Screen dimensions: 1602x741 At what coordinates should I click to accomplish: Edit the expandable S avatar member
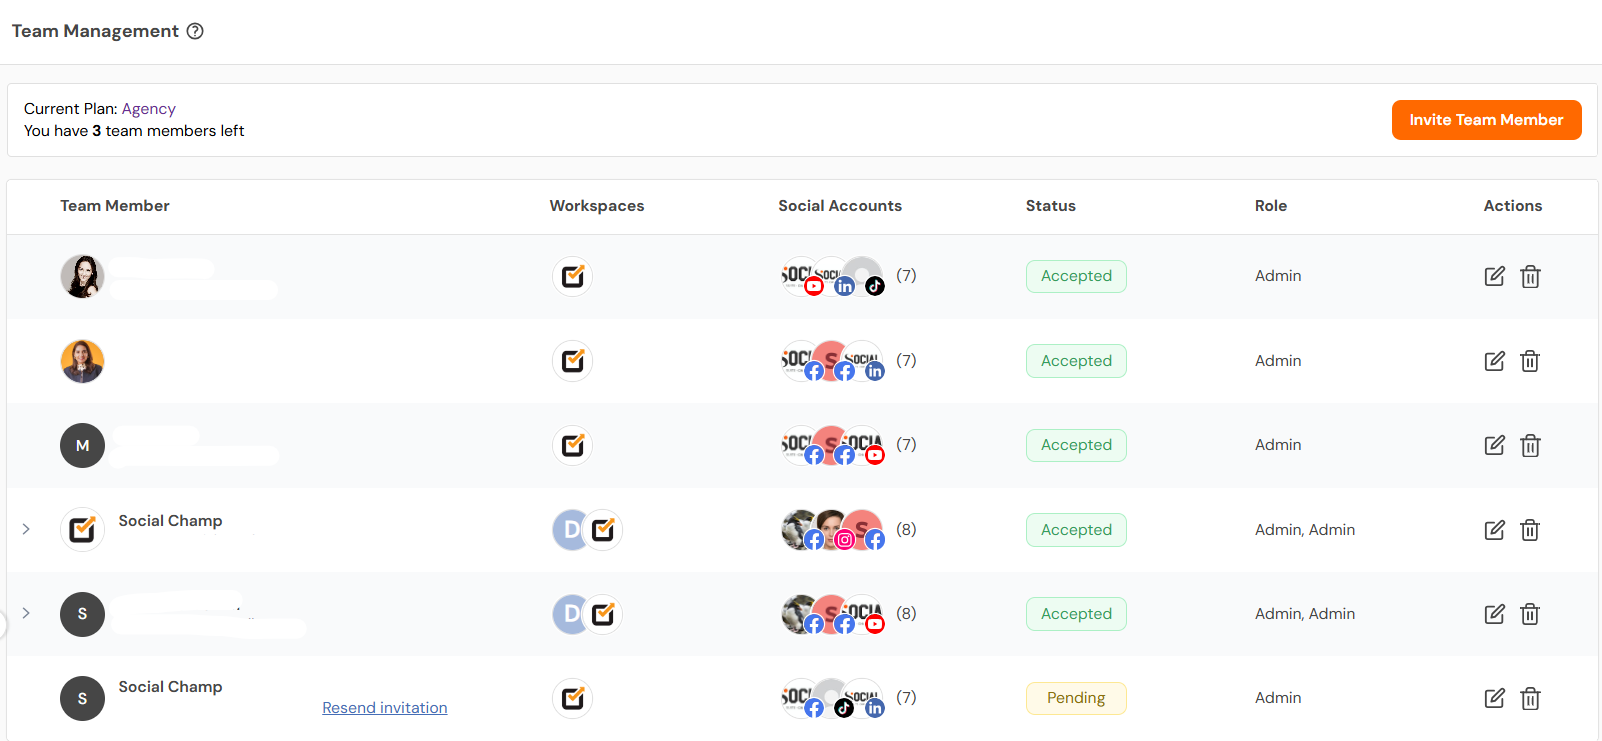pyautogui.click(x=1494, y=614)
